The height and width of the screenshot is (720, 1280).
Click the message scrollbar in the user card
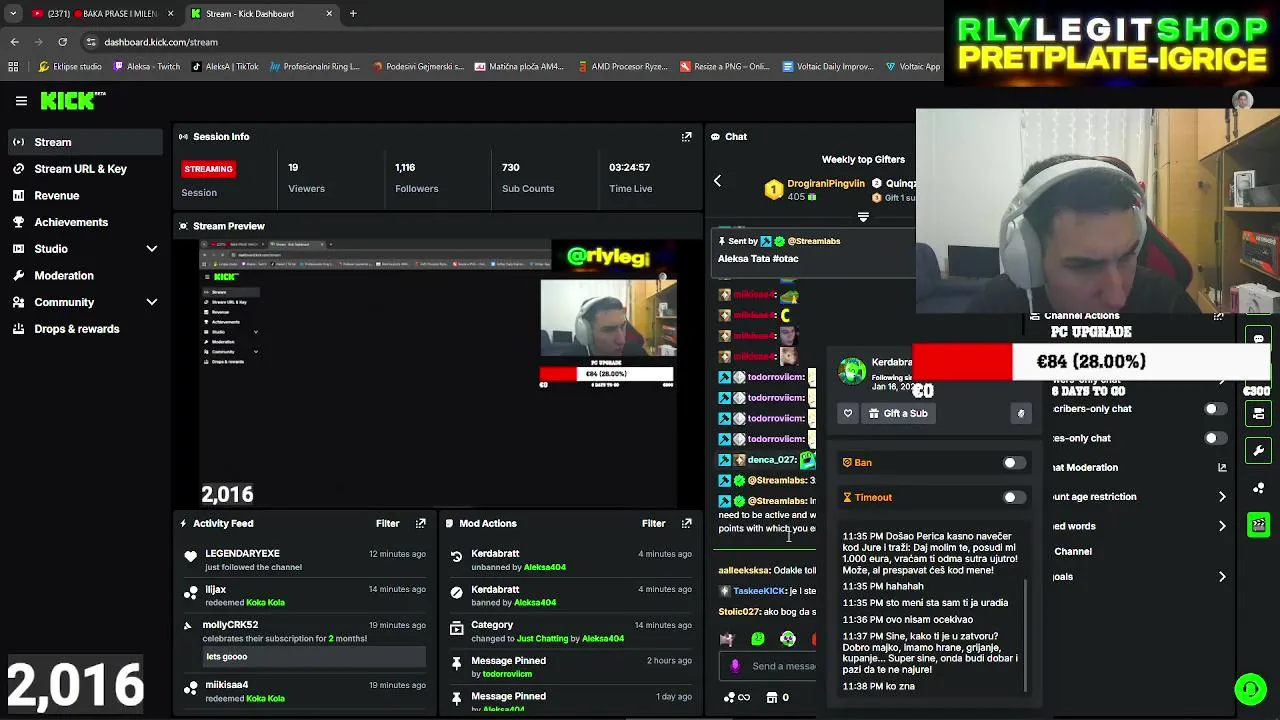click(x=1026, y=634)
